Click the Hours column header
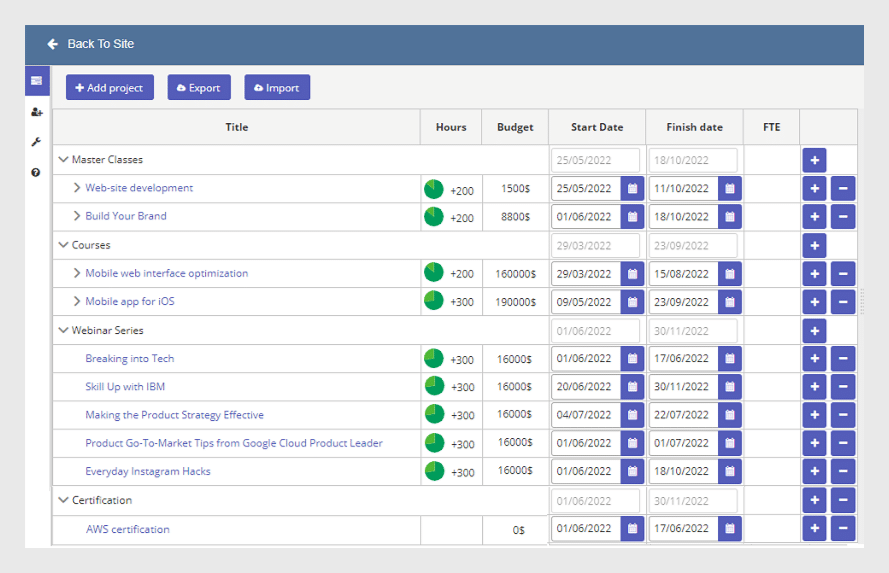The image size is (889, 573). click(451, 127)
